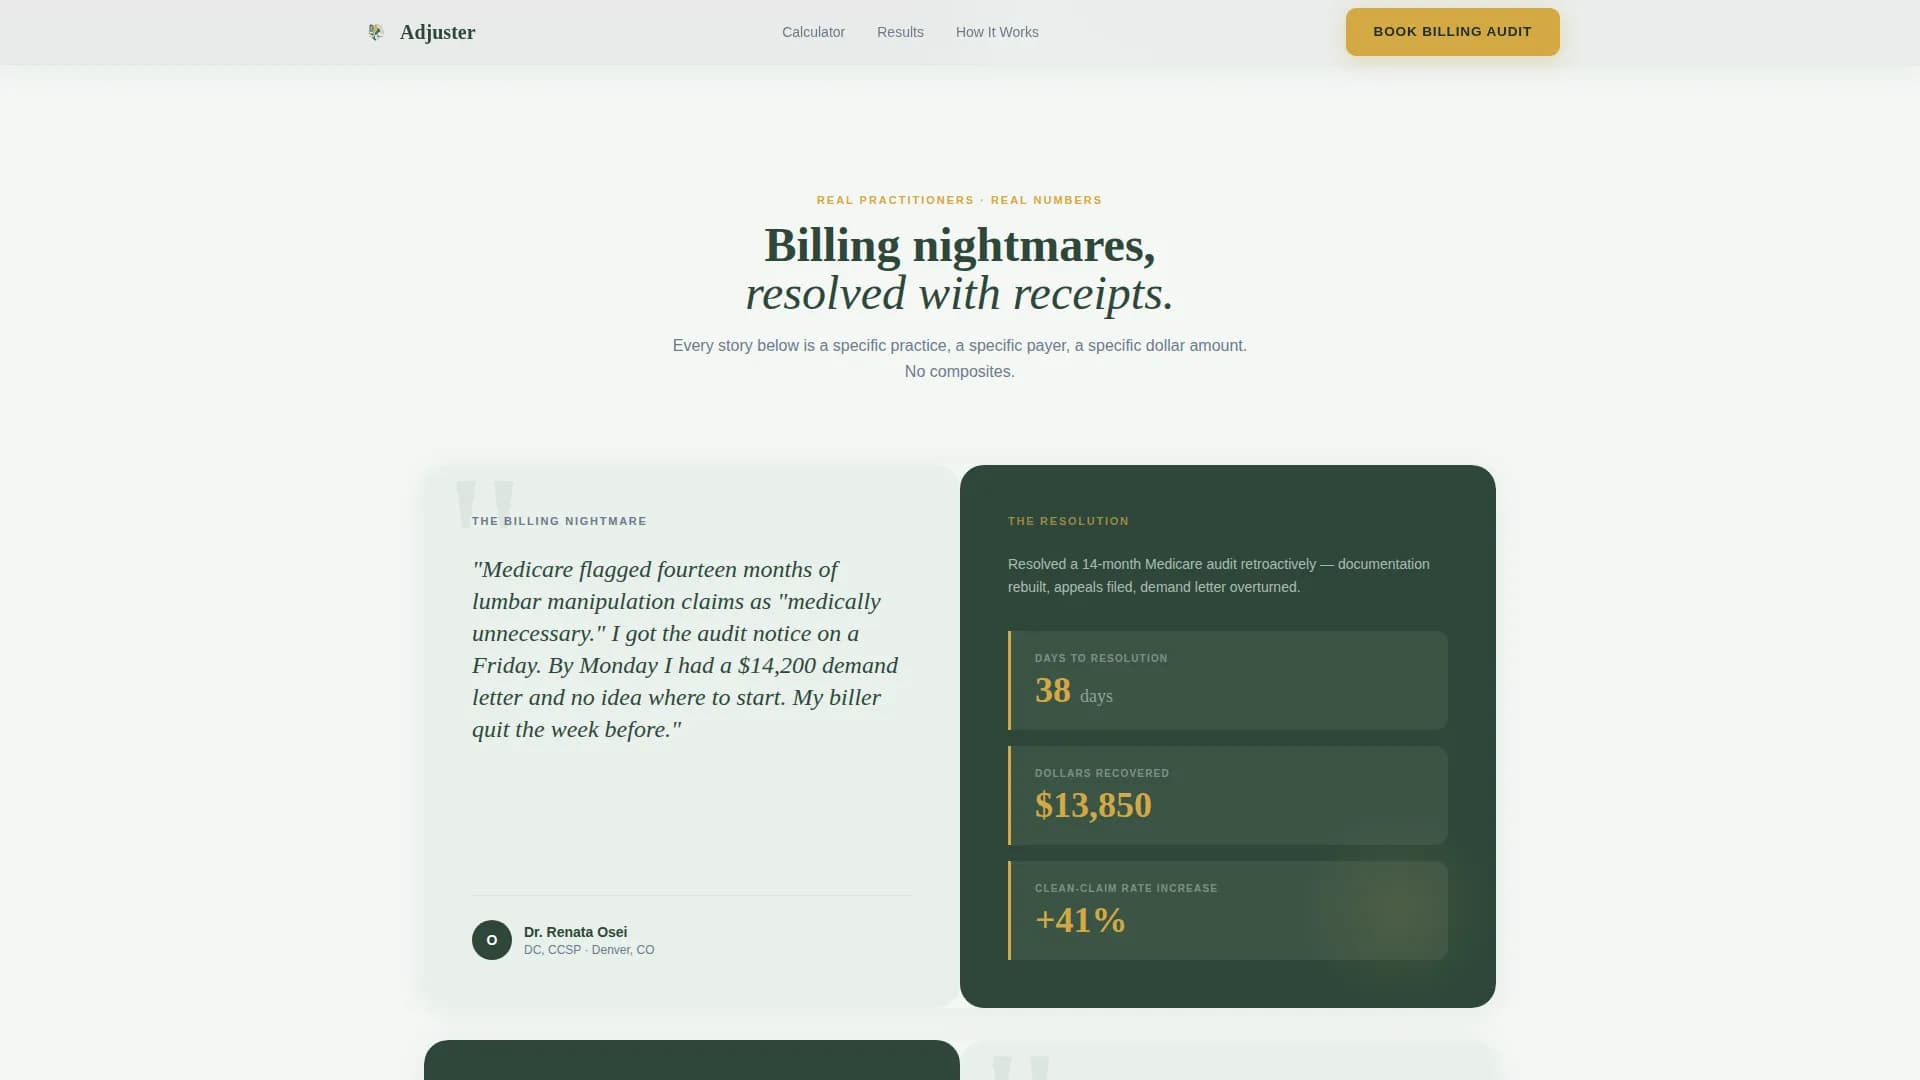
Task: Expand the partially visible dark card below
Action: 690,1060
